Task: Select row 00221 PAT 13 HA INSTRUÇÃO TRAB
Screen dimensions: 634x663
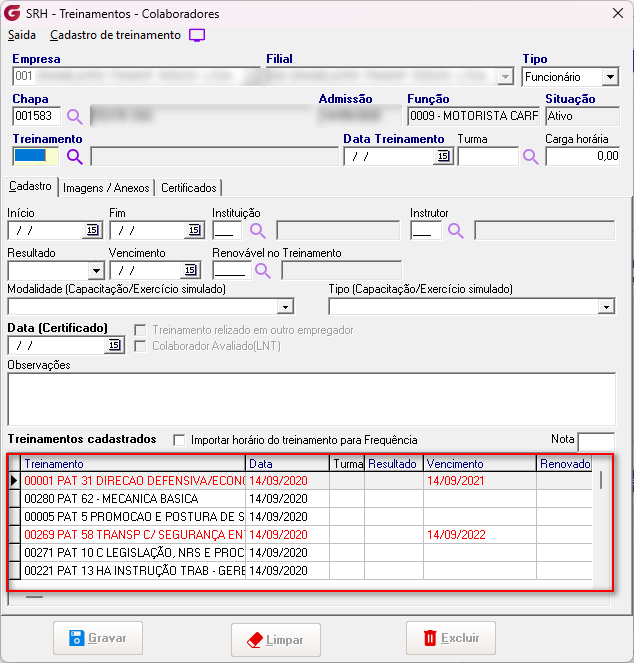Action: point(300,570)
